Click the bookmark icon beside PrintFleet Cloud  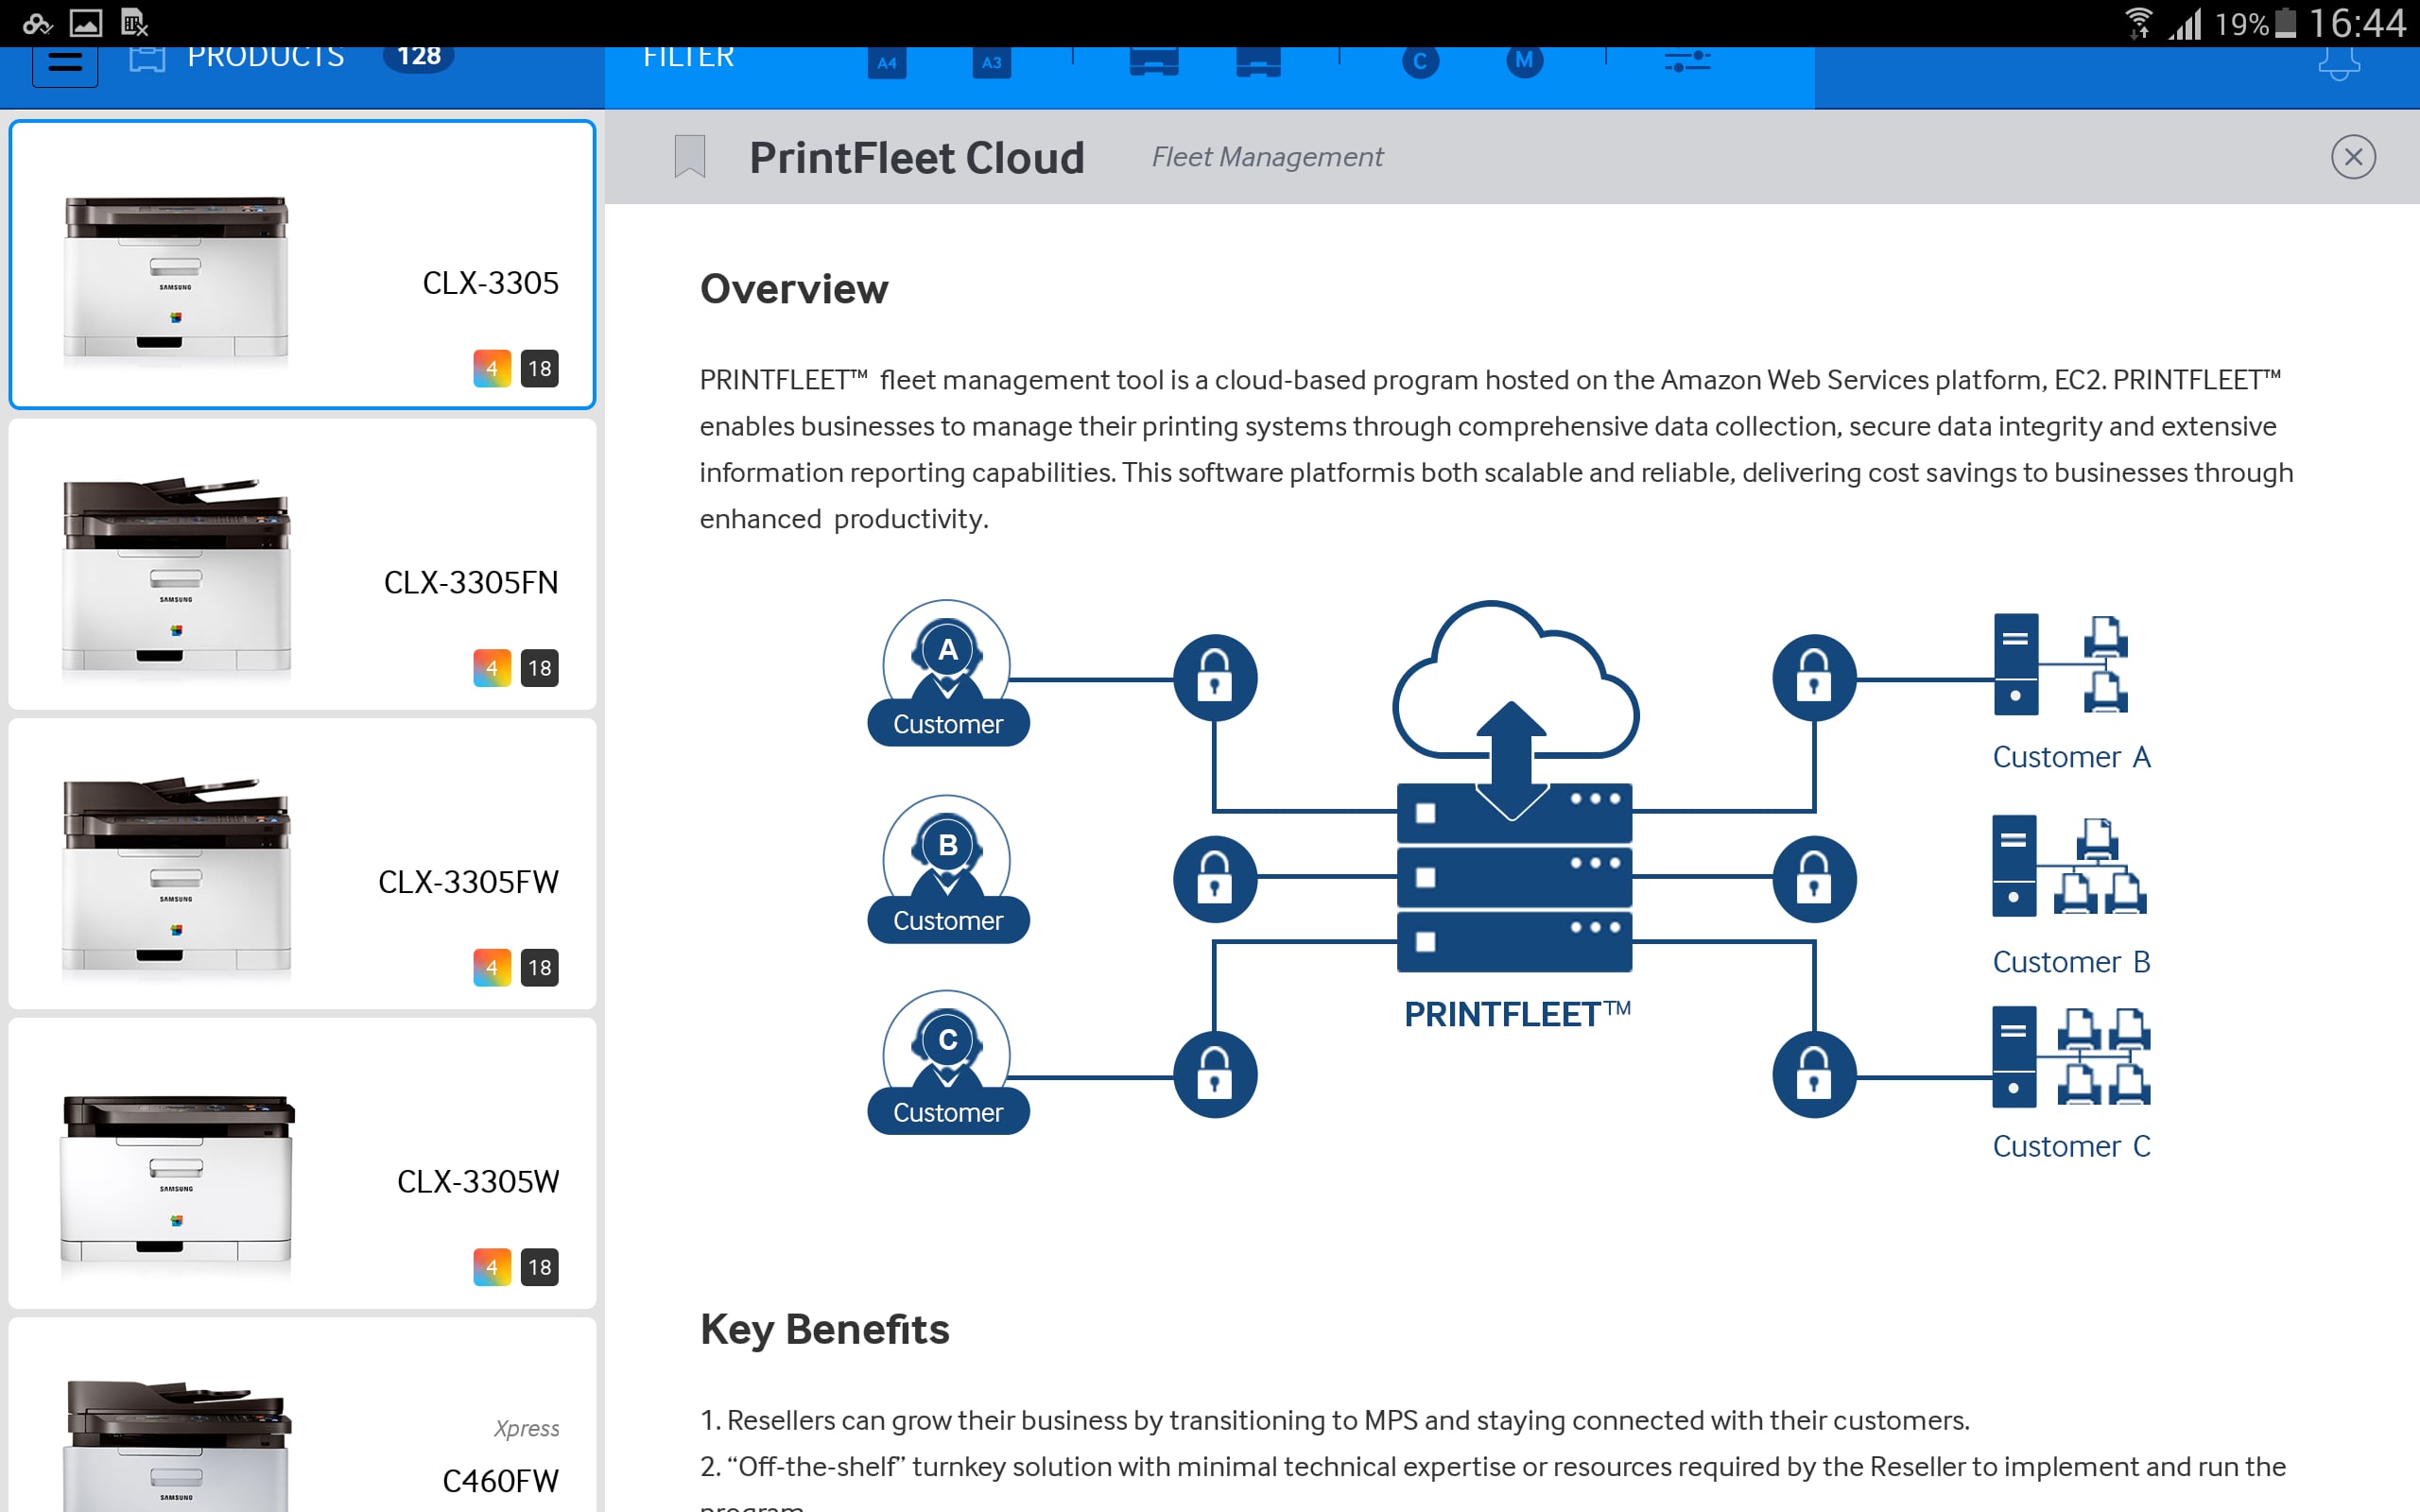point(690,156)
